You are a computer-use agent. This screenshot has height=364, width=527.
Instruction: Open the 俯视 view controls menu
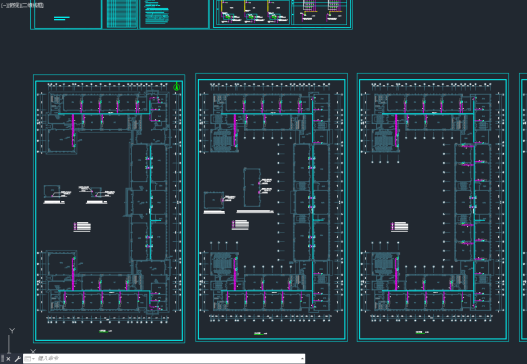tap(13, 5)
